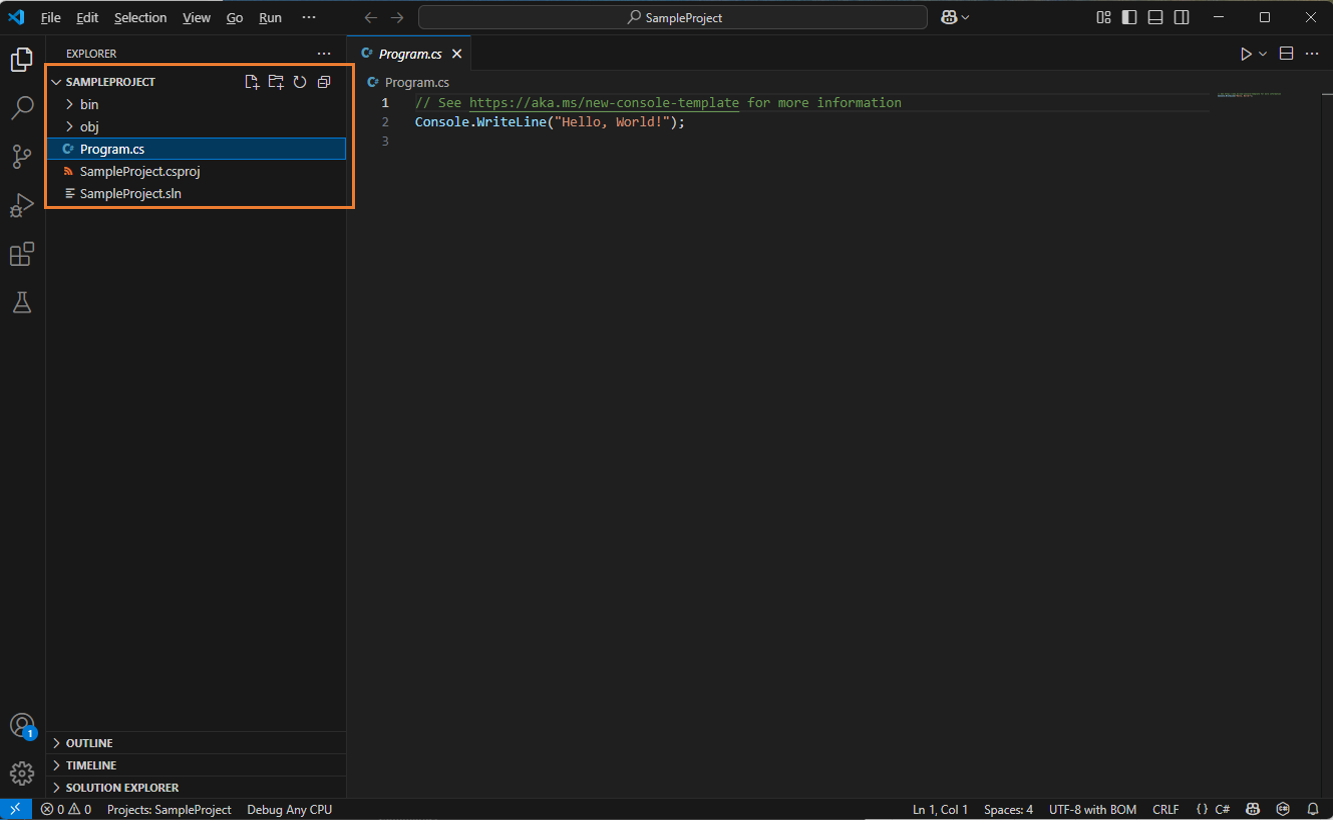The width and height of the screenshot is (1333, 820).
Task: Expand the SOLUTION EXPLORER section
Action: coord(122,787)
